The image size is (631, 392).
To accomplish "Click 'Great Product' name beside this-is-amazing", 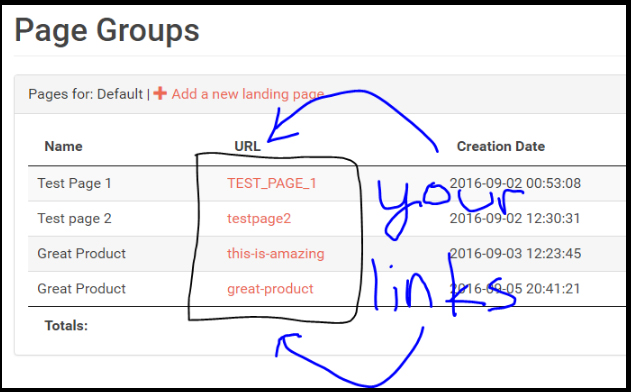I will pos(82,254).
